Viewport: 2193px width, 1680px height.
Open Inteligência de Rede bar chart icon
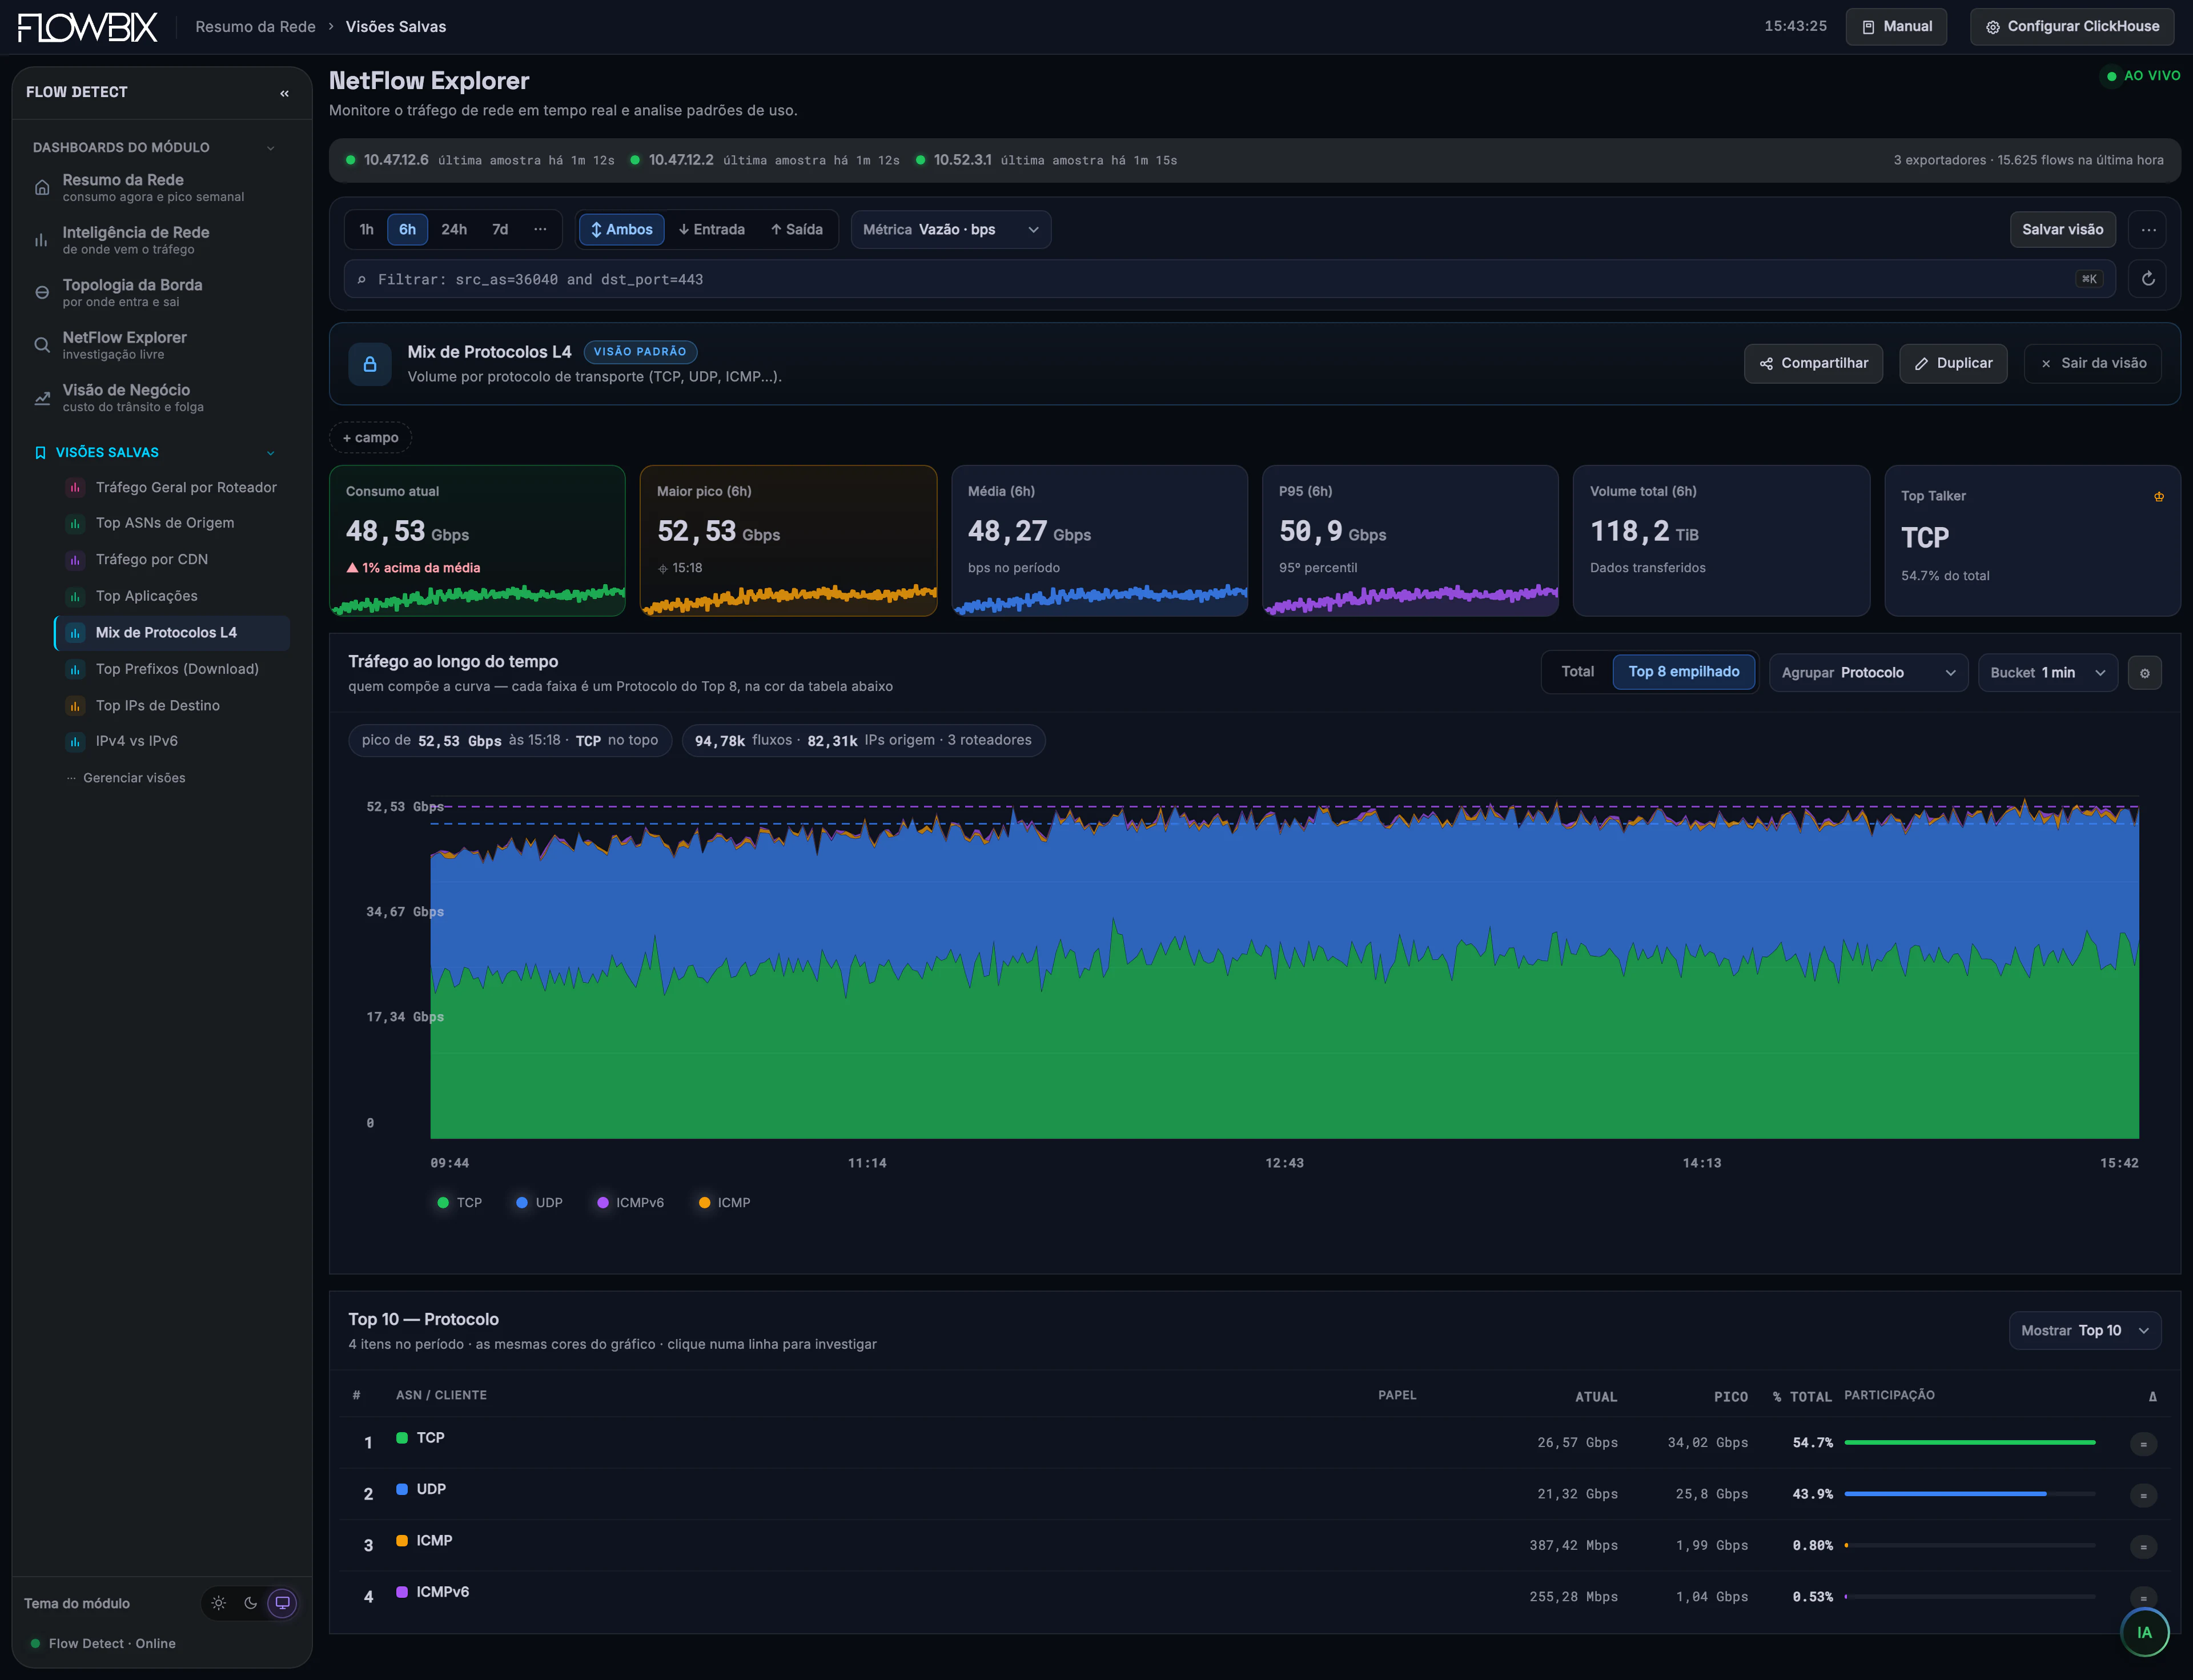tap(42, 240)
